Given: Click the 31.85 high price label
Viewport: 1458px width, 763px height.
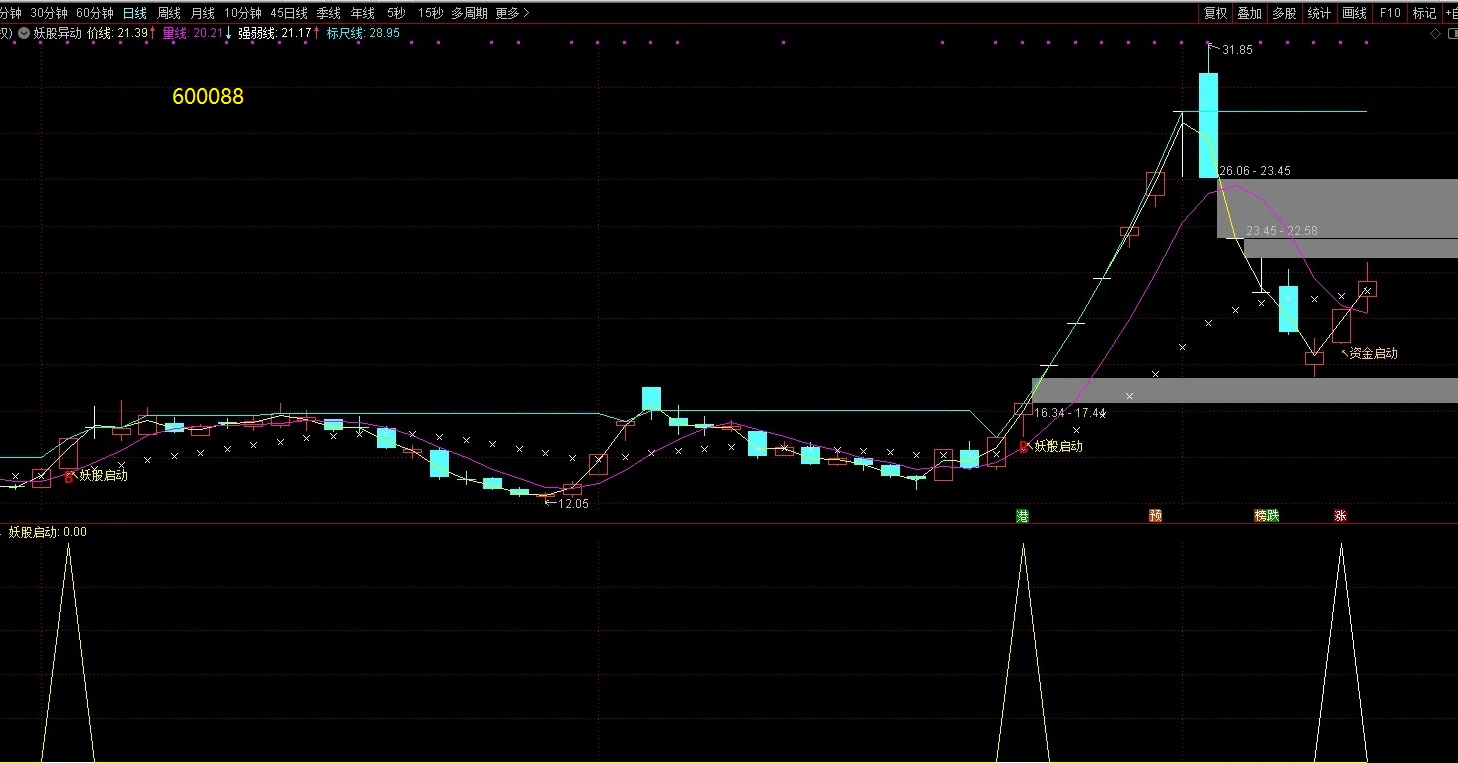Looking at the screenshot, I should [x=1237, y=50].
